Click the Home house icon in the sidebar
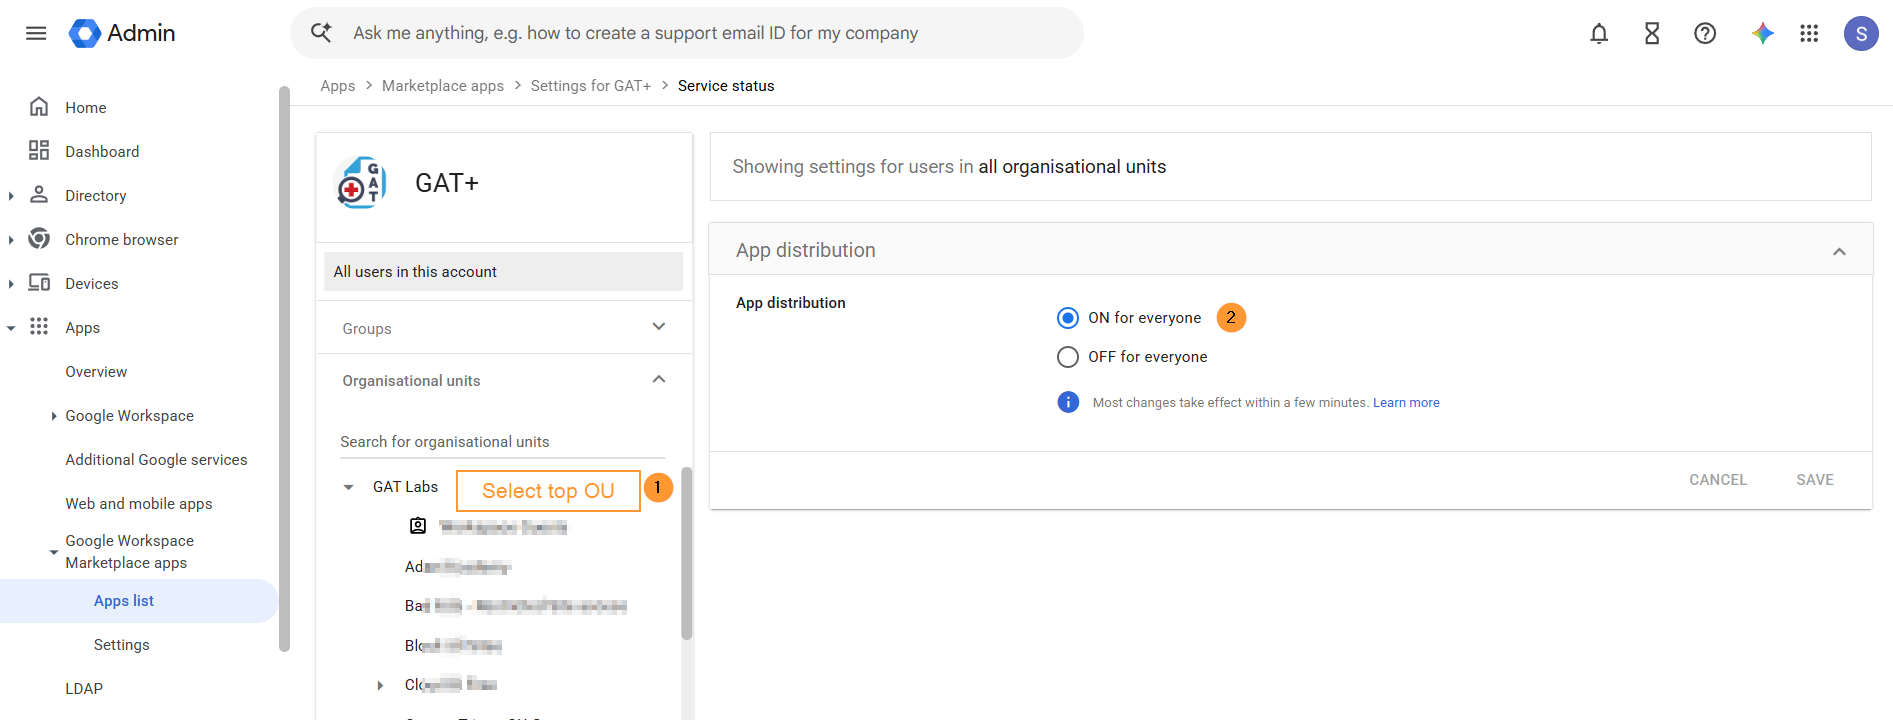The height and width of the screenshot is (720, 1893). coord(39,107)
